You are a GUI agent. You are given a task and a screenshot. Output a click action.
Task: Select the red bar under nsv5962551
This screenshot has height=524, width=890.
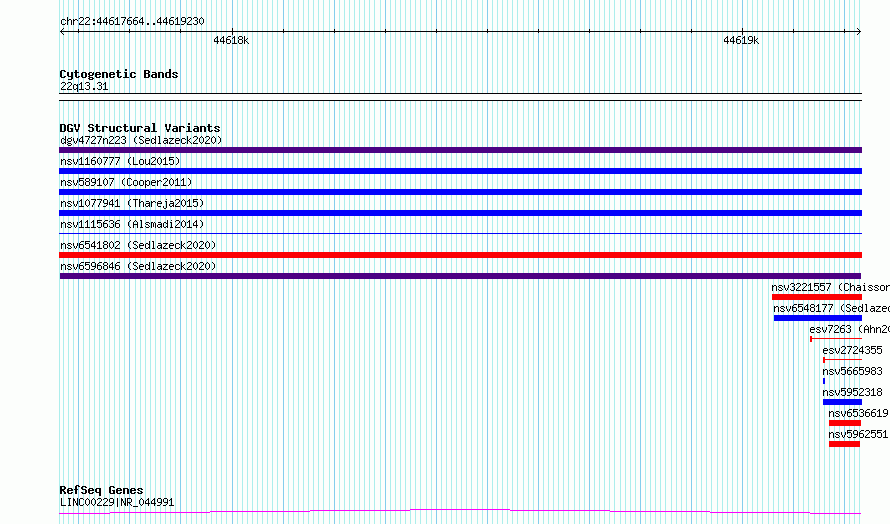pyautogui.click(x=844, y=444)
